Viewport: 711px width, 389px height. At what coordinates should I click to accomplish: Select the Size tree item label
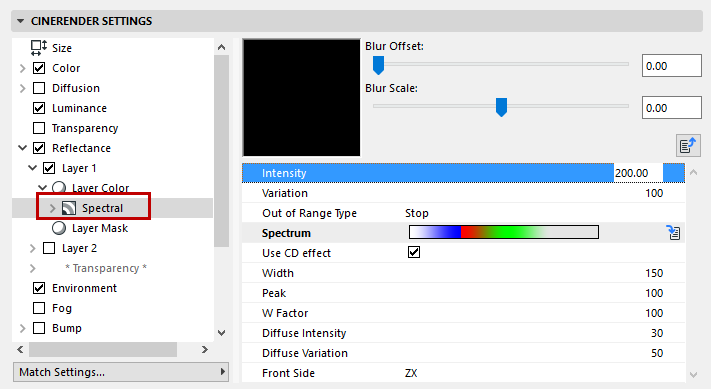(x=62, y=48)
